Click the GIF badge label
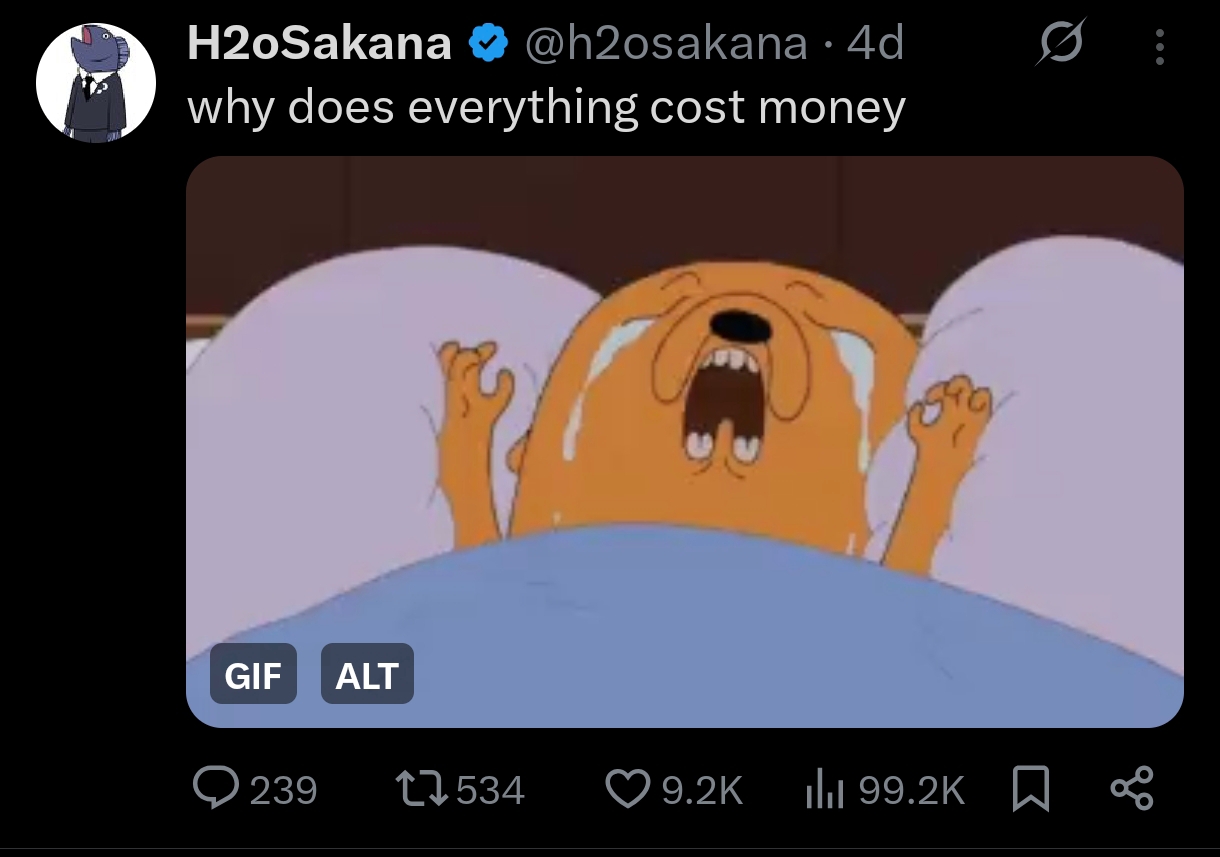The height and width of the screenshot is (857, 1220). point(253,676)
